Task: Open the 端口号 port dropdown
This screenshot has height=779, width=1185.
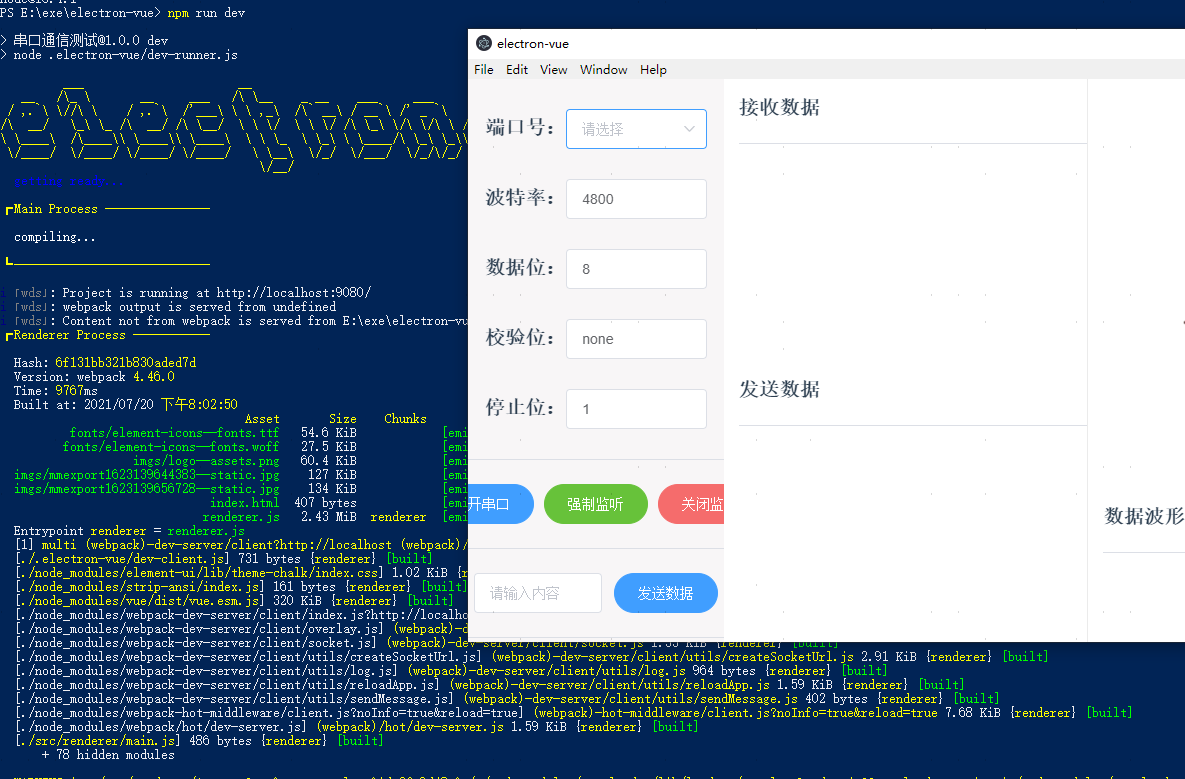Action: [636, 129]
